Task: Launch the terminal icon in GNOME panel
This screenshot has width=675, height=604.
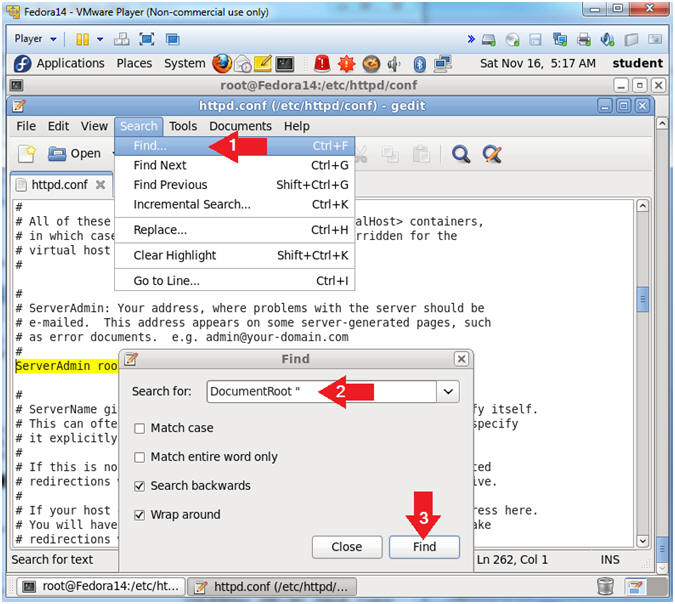Action: click(285, 64)
